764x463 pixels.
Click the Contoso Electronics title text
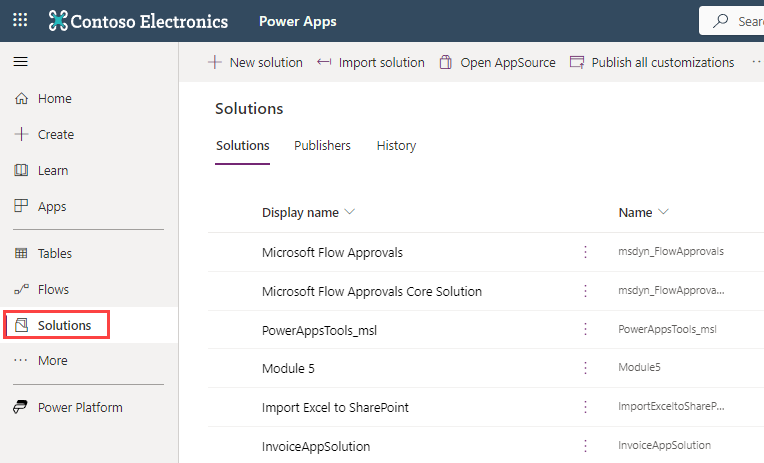[x=149, y=21]
